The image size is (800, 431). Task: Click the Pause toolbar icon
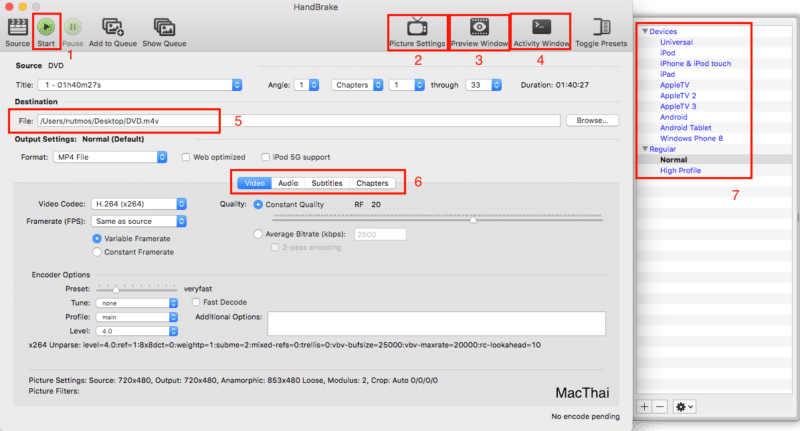click(x=72, y=27)
